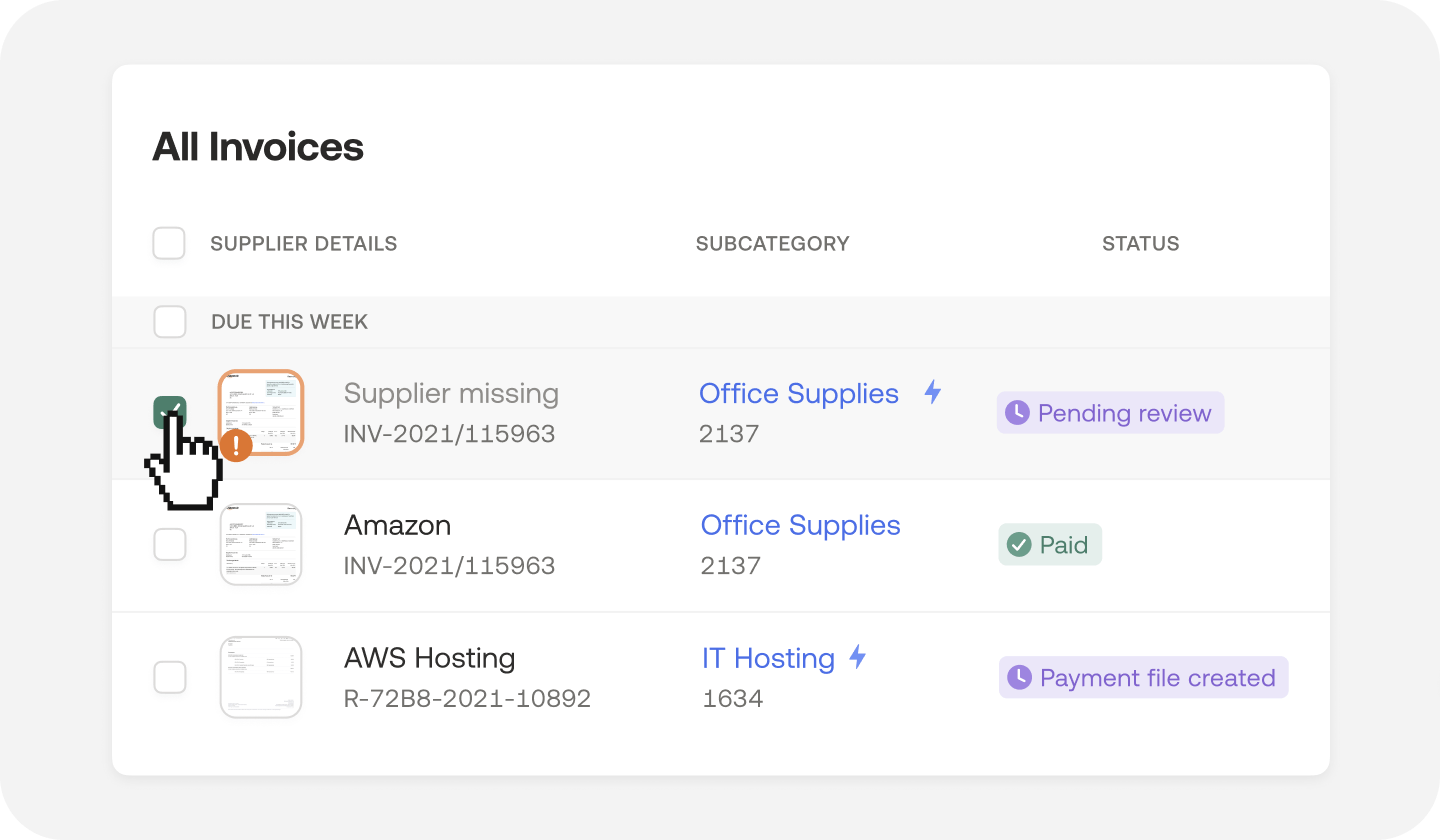Sort by Supplier Details column header
1440x840 pixels.
click(303, 243)
